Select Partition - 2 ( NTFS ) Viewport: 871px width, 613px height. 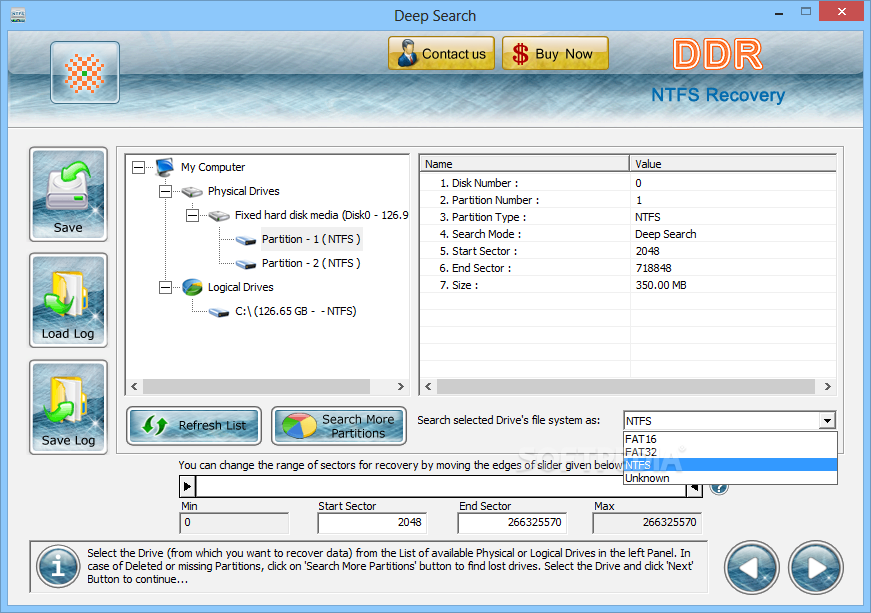point(311,263)
